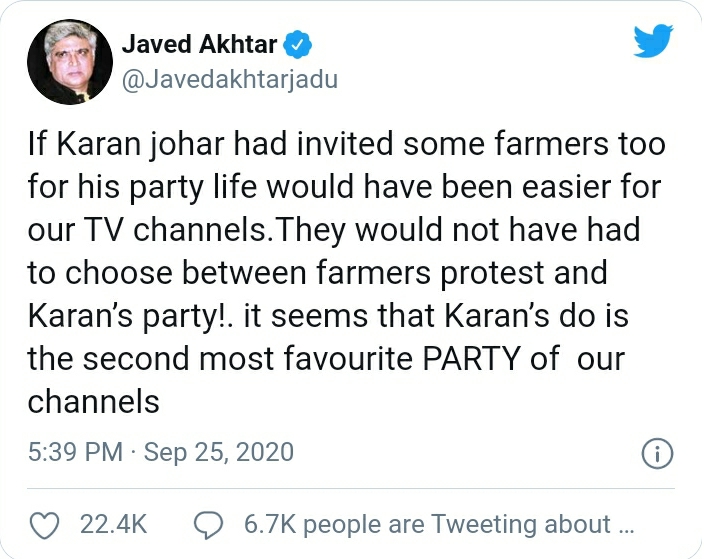The image size is (704, 559).
Task: Click the Twitter bird logo
Action: click(653, 41)
